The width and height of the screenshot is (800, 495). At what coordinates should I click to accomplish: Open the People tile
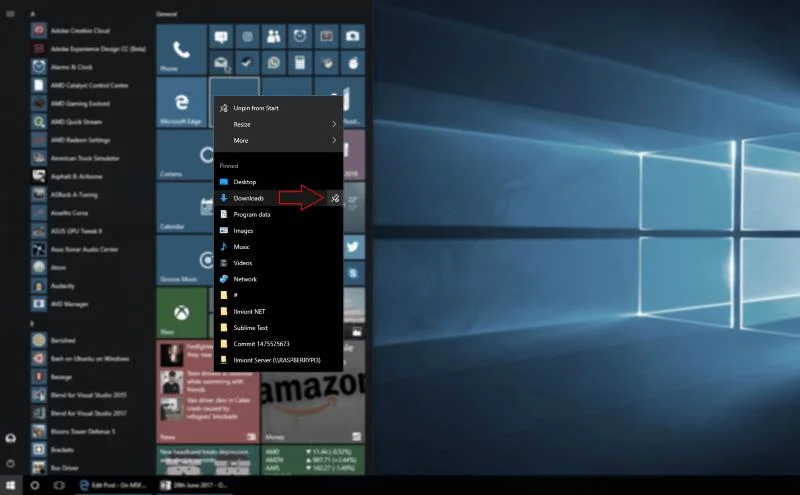tap(273, 36)
